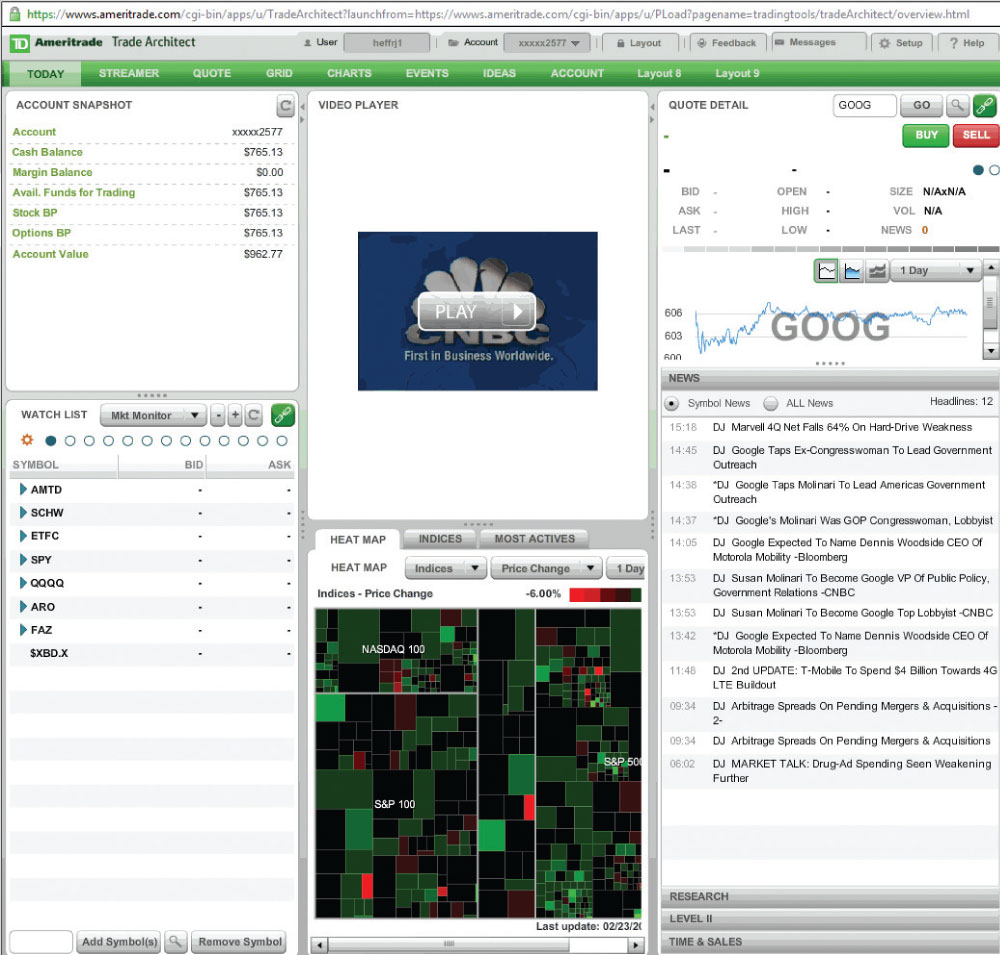Click the Layout lock button
The image size is (1000, 955).
click(x=639, y=43)
